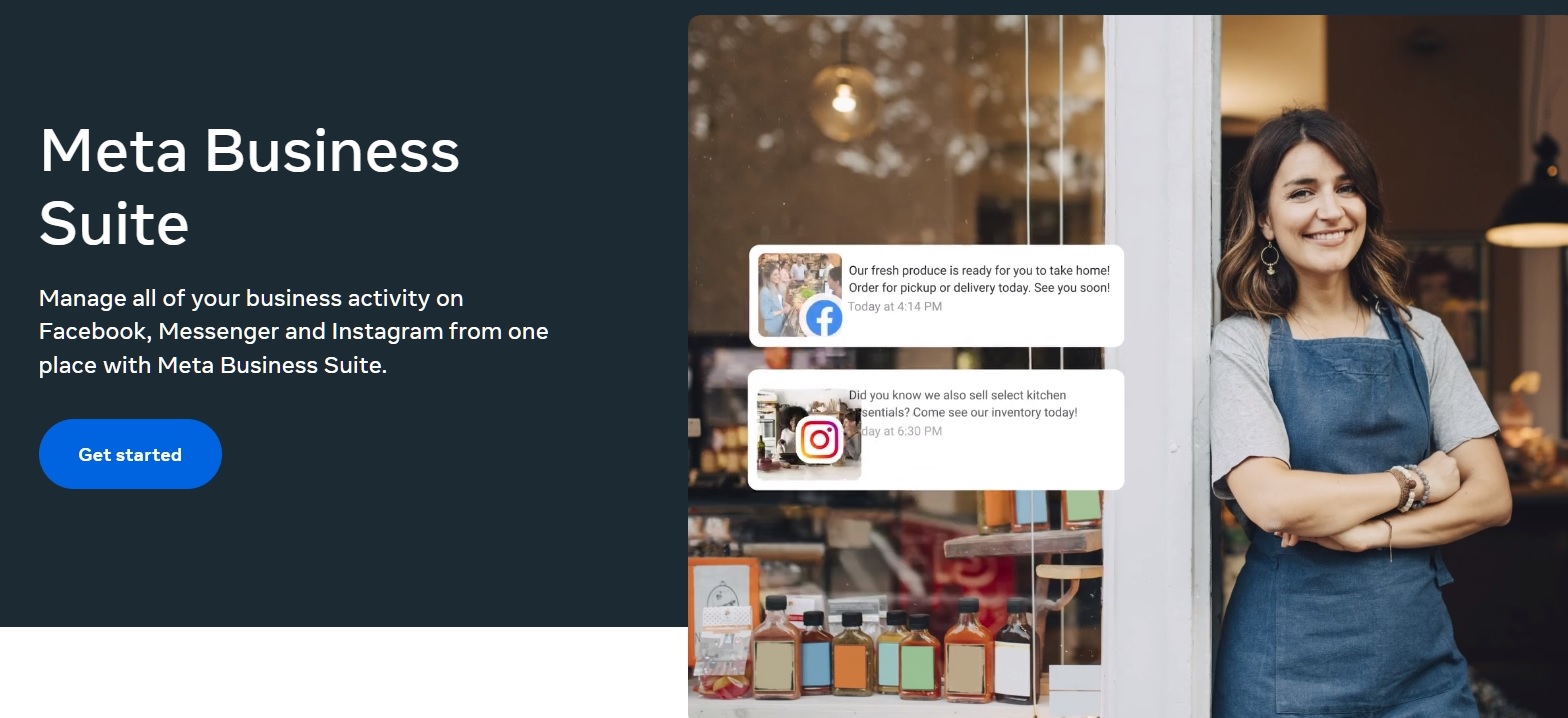Image resolution: width=1568 pixels, height=718 pixels.
Task: Click the Meta Business Suite heading
Action: click(249, 186)
